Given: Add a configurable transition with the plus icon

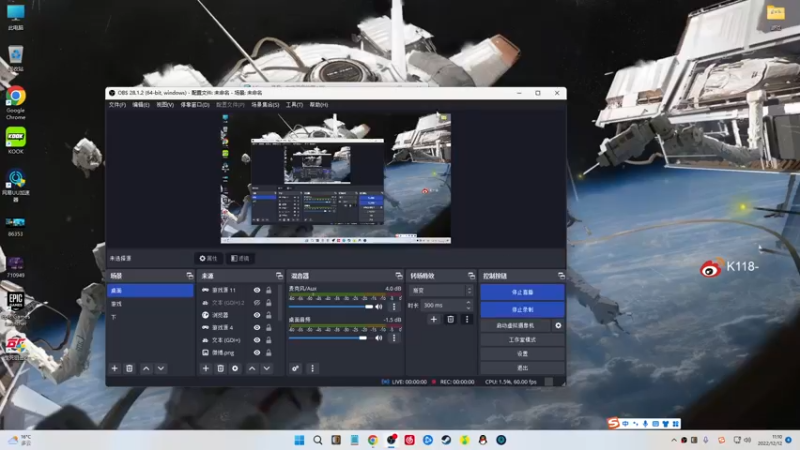Looking at the screenshot, I should click(x=434, y=319).
